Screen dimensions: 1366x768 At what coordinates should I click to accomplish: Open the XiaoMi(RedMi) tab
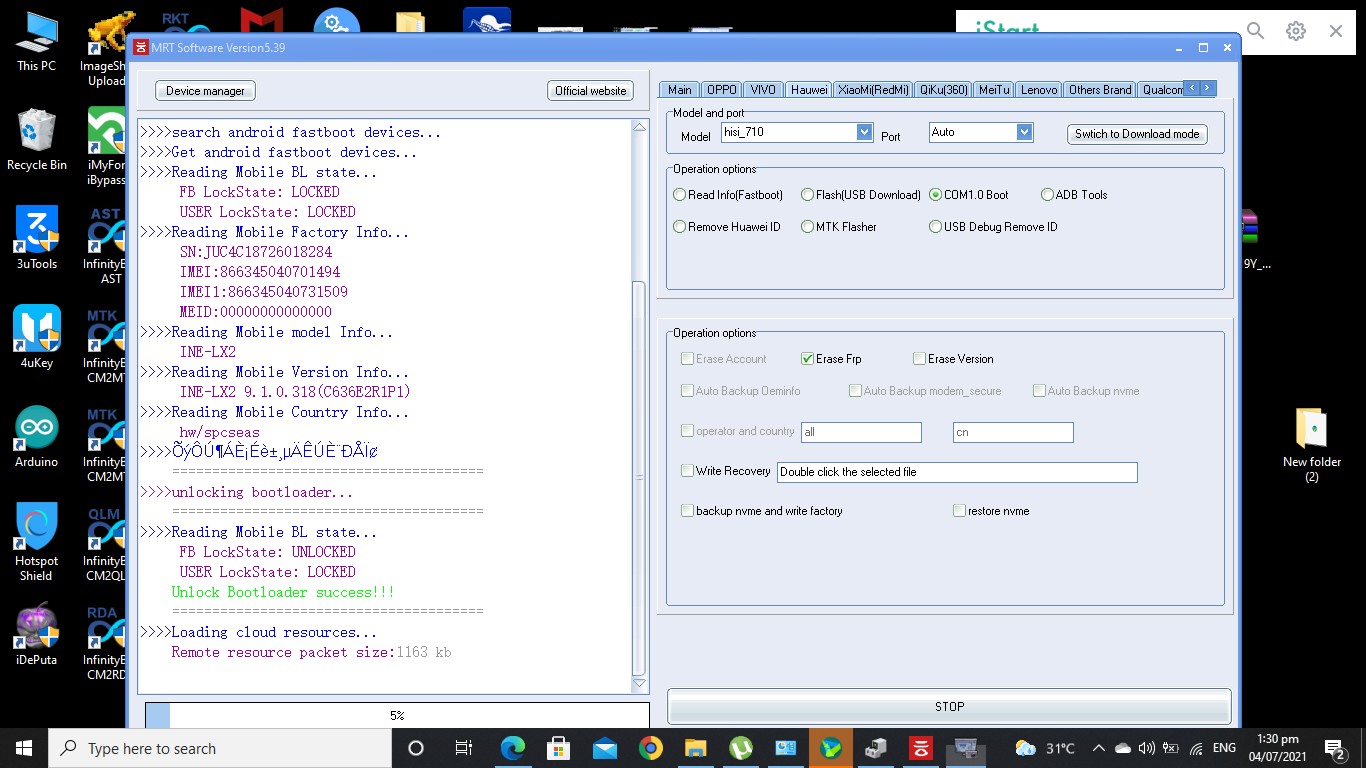[x=873, y=90]
